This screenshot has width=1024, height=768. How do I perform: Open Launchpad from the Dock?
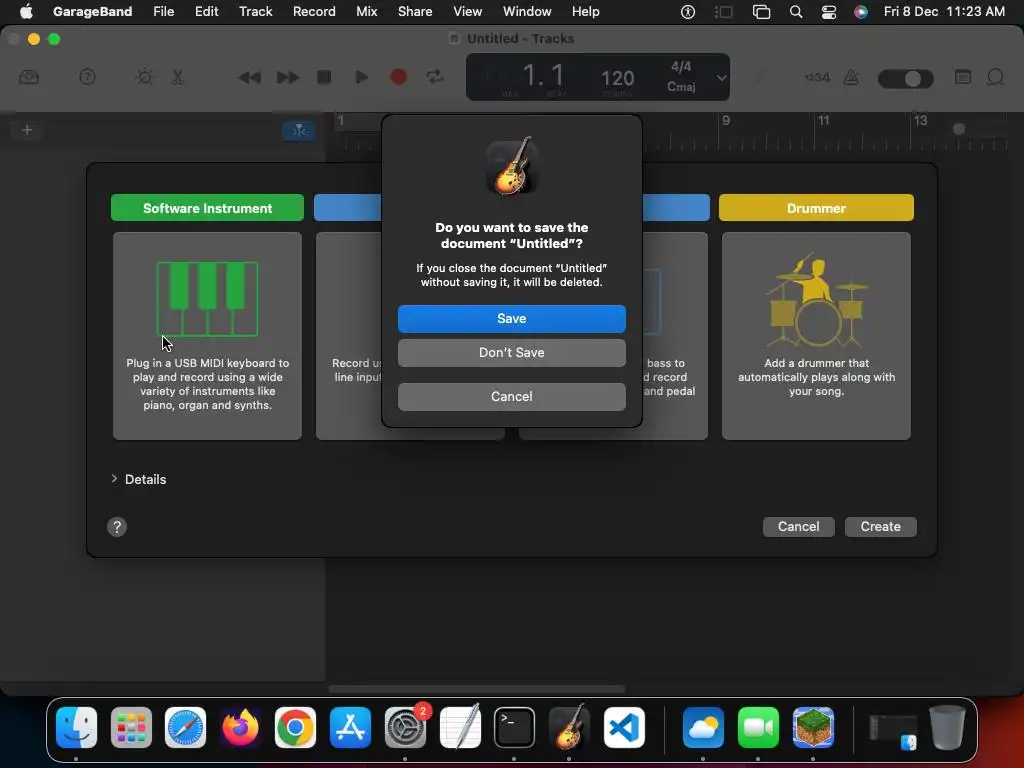pyautogui.click(x=131, y=728)
